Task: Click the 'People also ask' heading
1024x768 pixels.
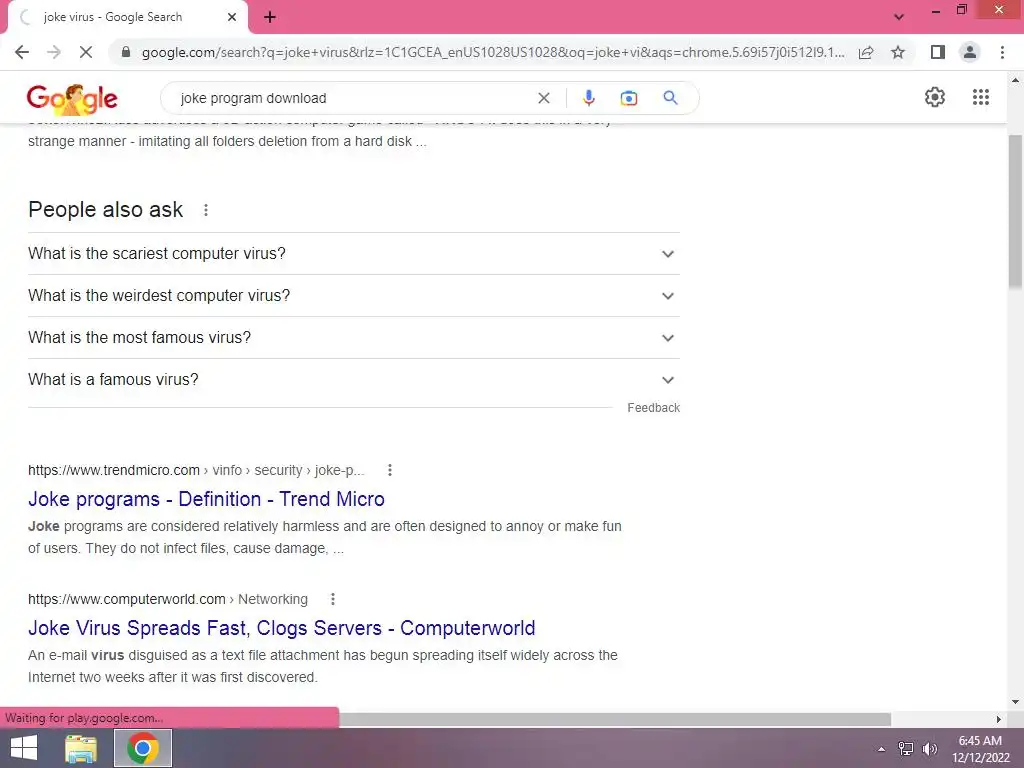Action: point(106,210)
